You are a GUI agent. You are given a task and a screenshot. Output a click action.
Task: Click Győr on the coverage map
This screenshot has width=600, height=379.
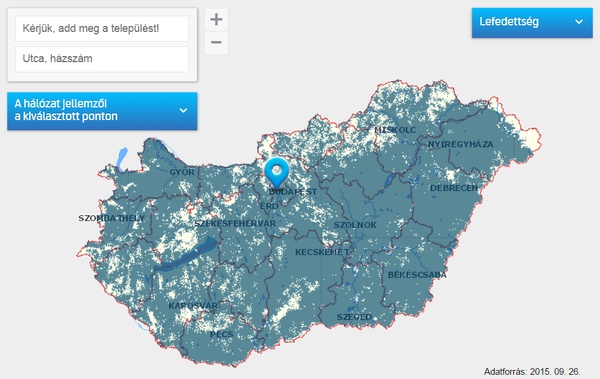coord(182,172)
